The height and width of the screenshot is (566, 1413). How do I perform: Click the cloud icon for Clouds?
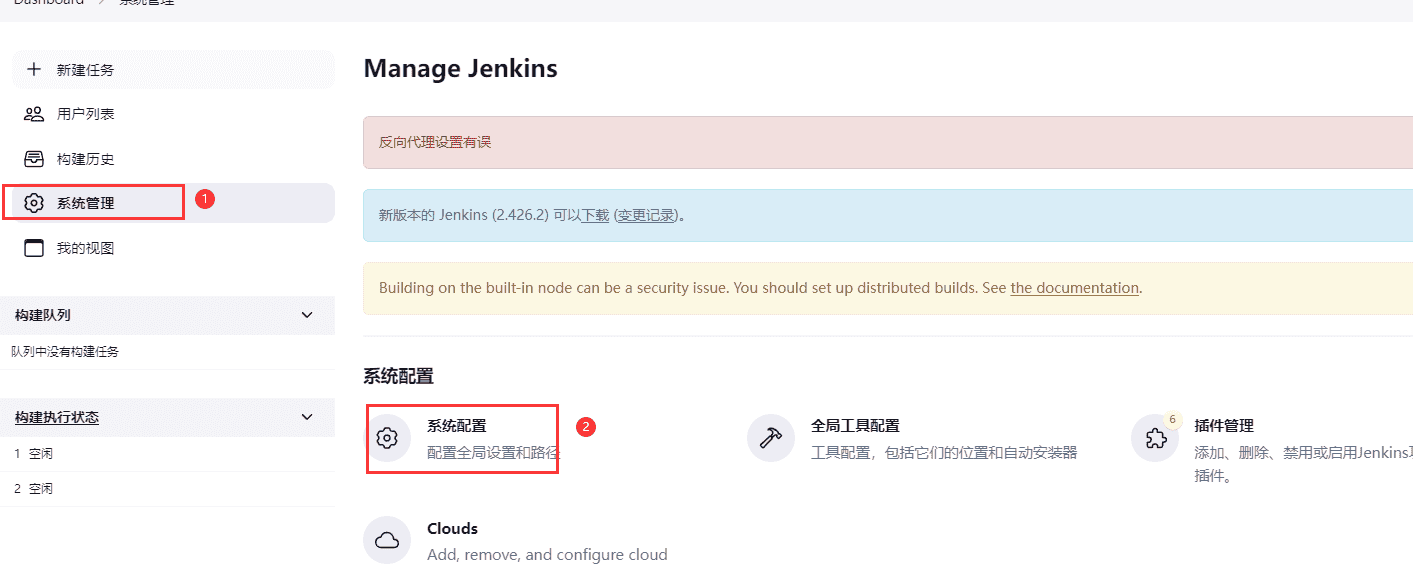(387, 540)
